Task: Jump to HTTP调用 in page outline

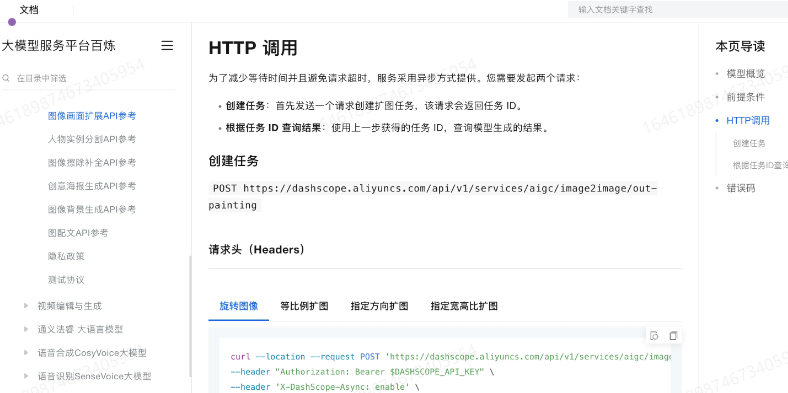Action: tap(748, 121)
